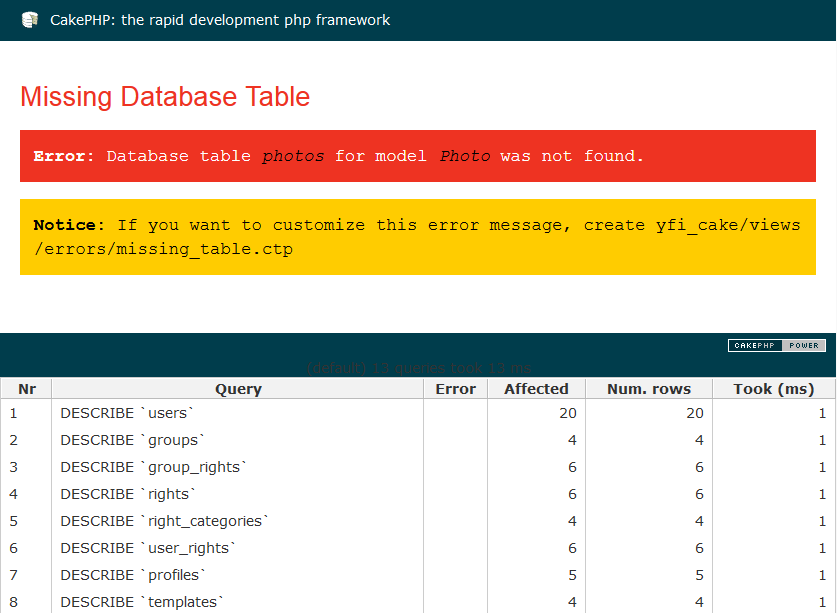Click the CakePHP Power badge

point(777,345)
